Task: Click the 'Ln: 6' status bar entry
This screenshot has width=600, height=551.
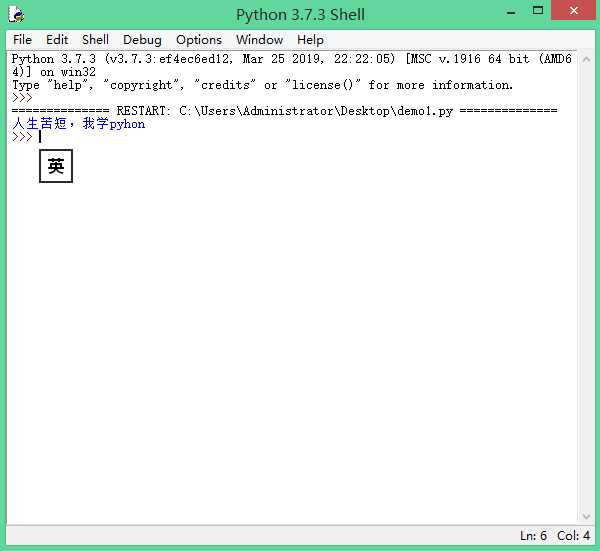Action: (x=533, y=536)
